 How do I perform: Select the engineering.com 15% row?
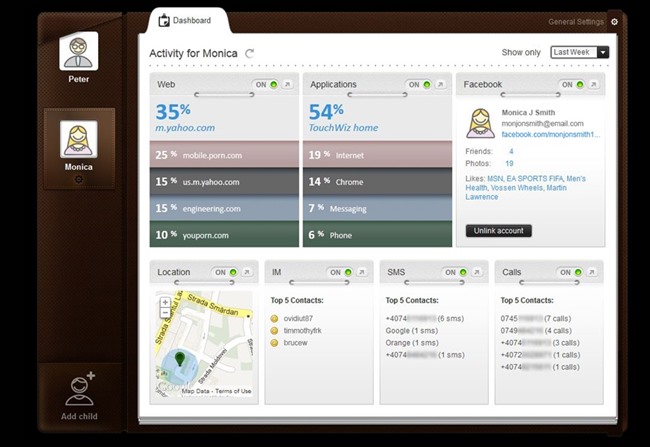(224, 208)
